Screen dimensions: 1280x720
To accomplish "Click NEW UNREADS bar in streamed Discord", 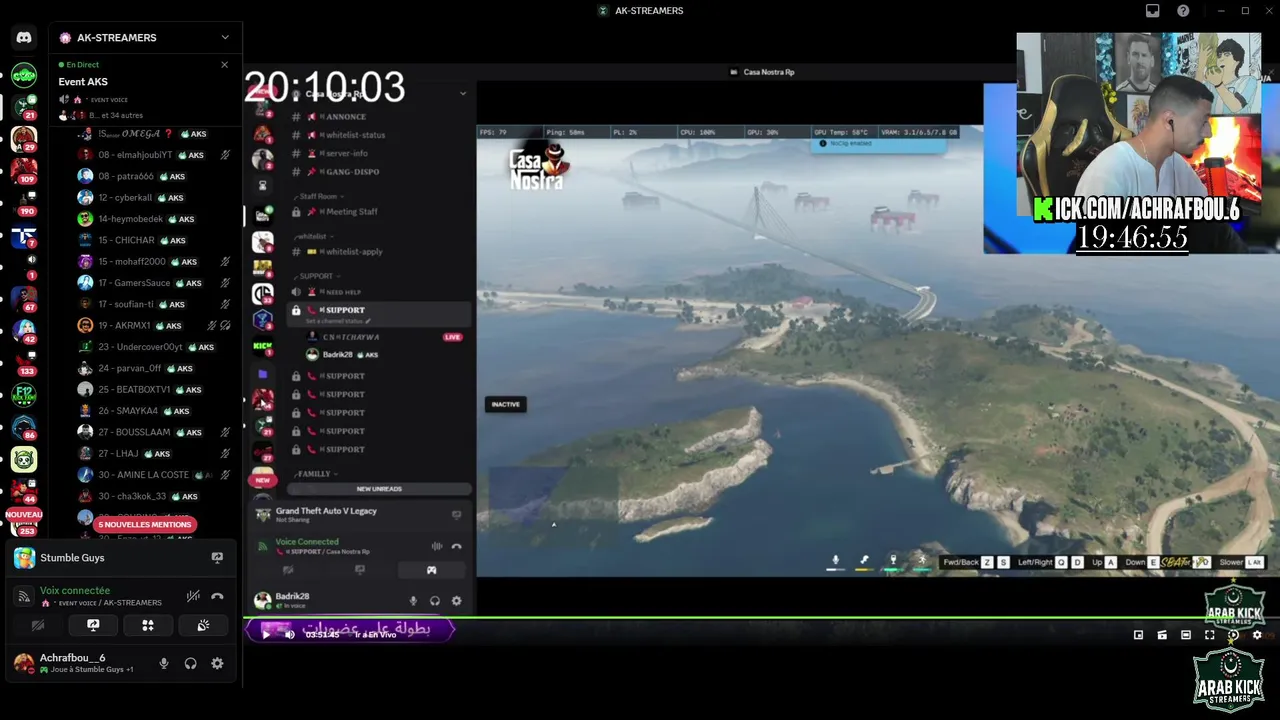I will [379, 489].
